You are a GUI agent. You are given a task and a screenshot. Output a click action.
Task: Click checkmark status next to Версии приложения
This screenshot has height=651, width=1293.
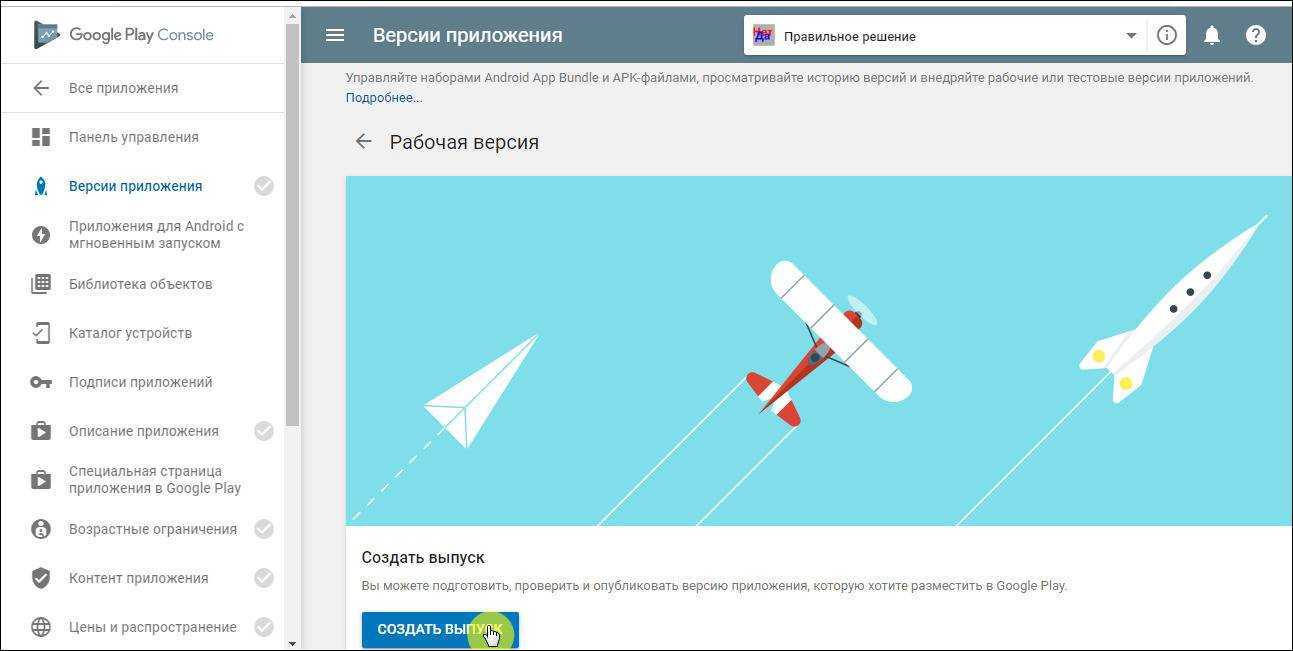click(x=264, y=186)
